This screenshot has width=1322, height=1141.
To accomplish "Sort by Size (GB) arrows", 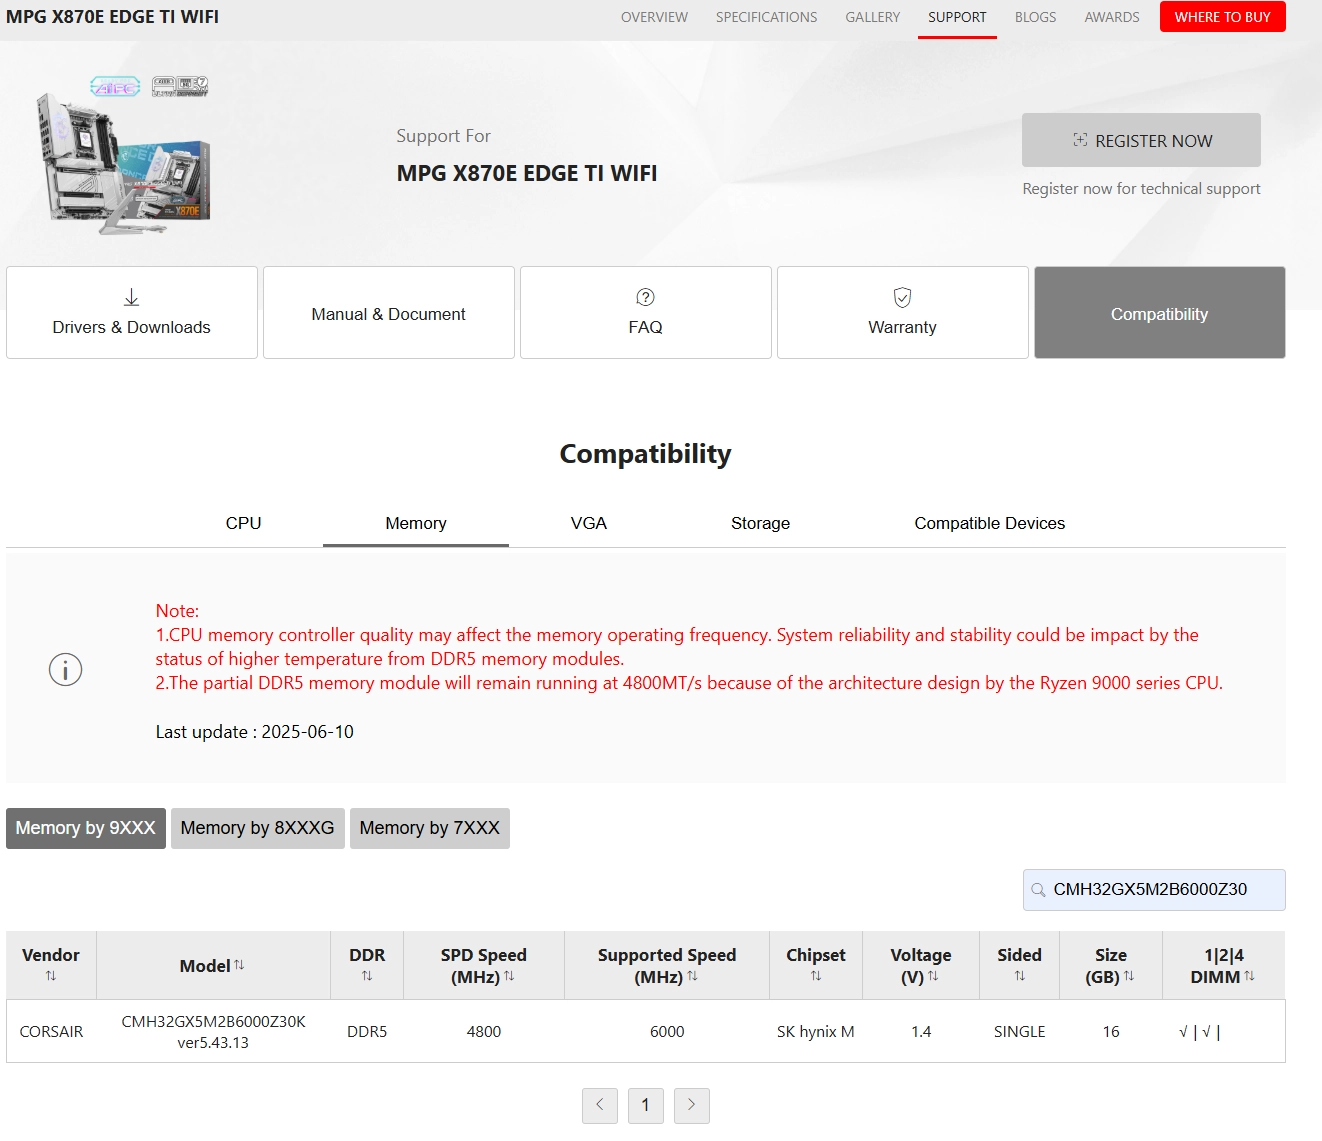I will coord(1129,976).
